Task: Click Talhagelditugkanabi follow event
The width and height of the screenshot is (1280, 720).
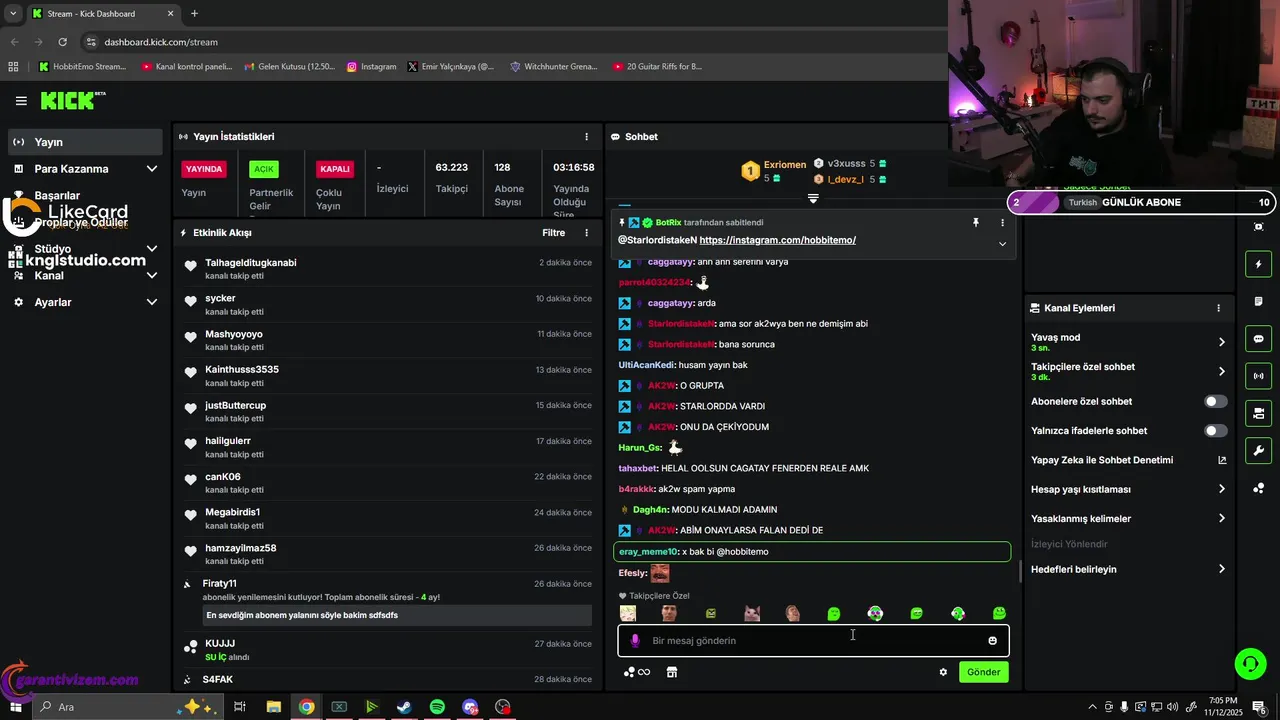Action: coord(388,269)
